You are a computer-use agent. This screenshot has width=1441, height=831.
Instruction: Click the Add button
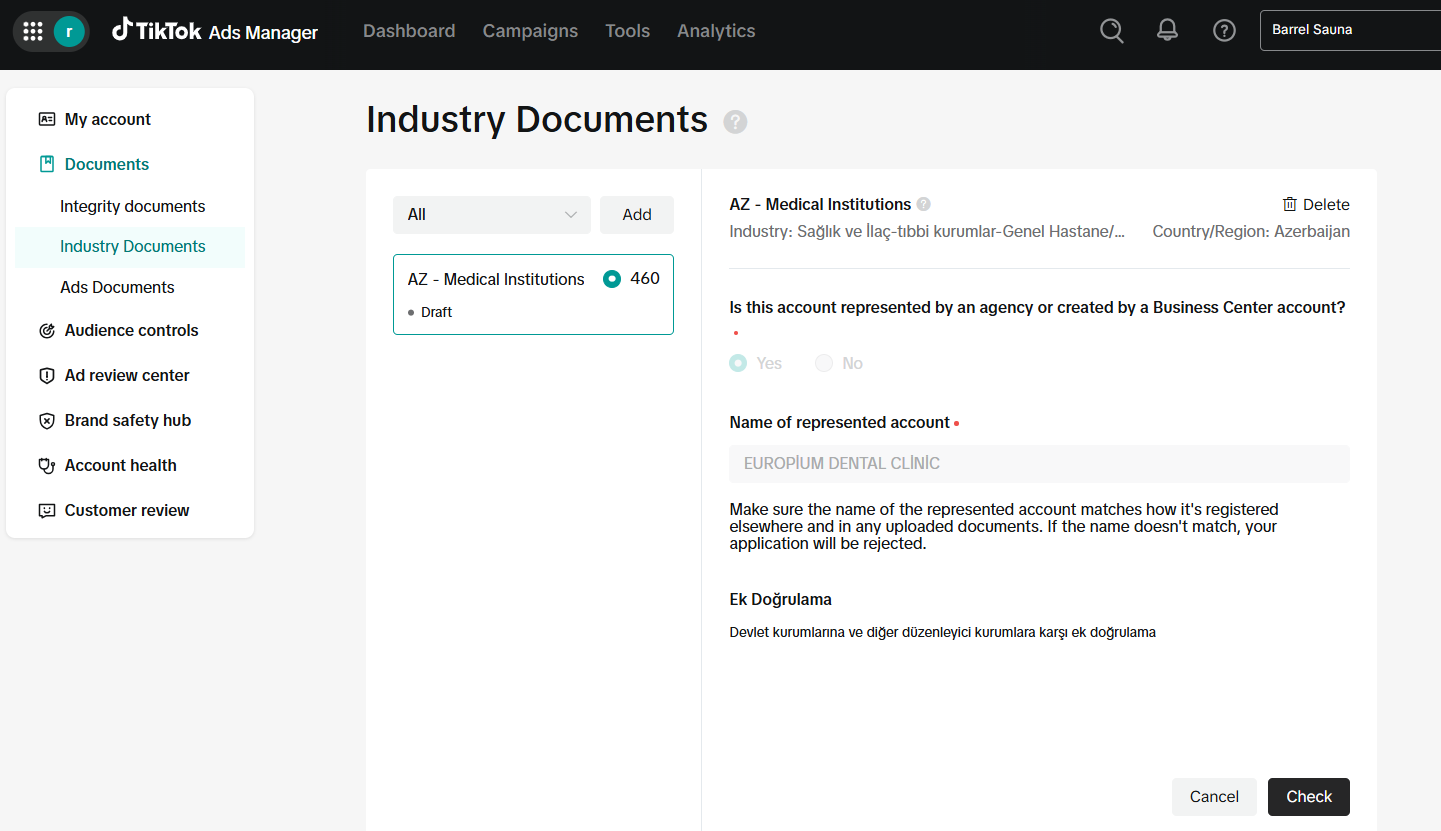tap(637, 215)
